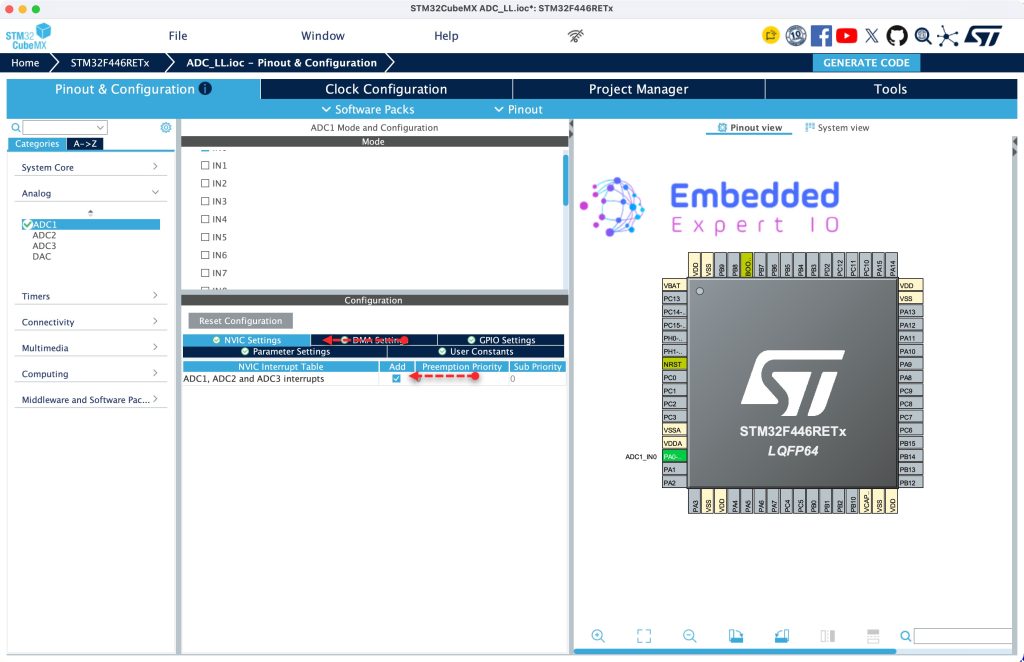The image size is (1024, 662).
Task: Click the magnifier find icon in toolbar
Action: pyautogui.click(x=923, y=36)
